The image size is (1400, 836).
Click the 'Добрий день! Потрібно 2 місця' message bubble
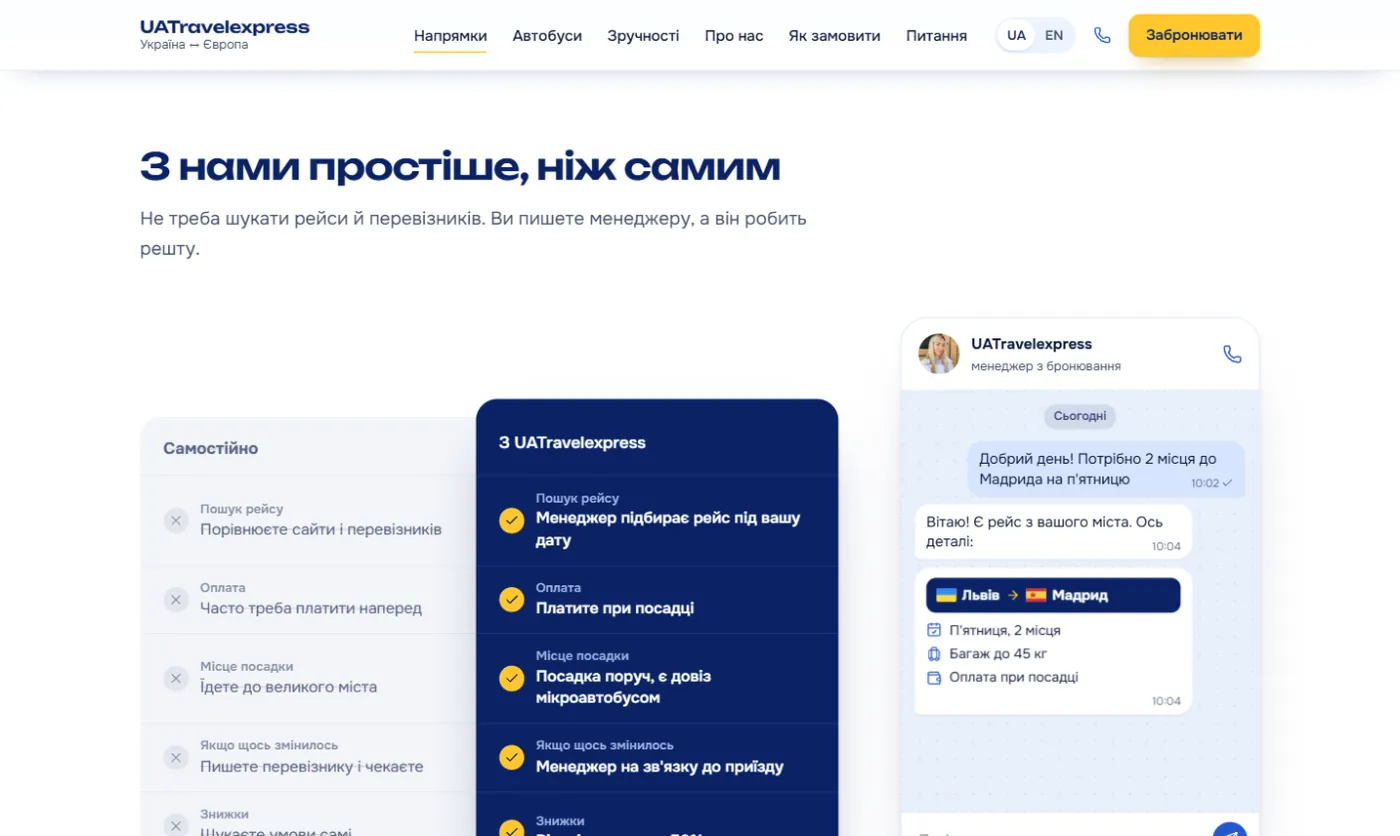[1106, 469]
